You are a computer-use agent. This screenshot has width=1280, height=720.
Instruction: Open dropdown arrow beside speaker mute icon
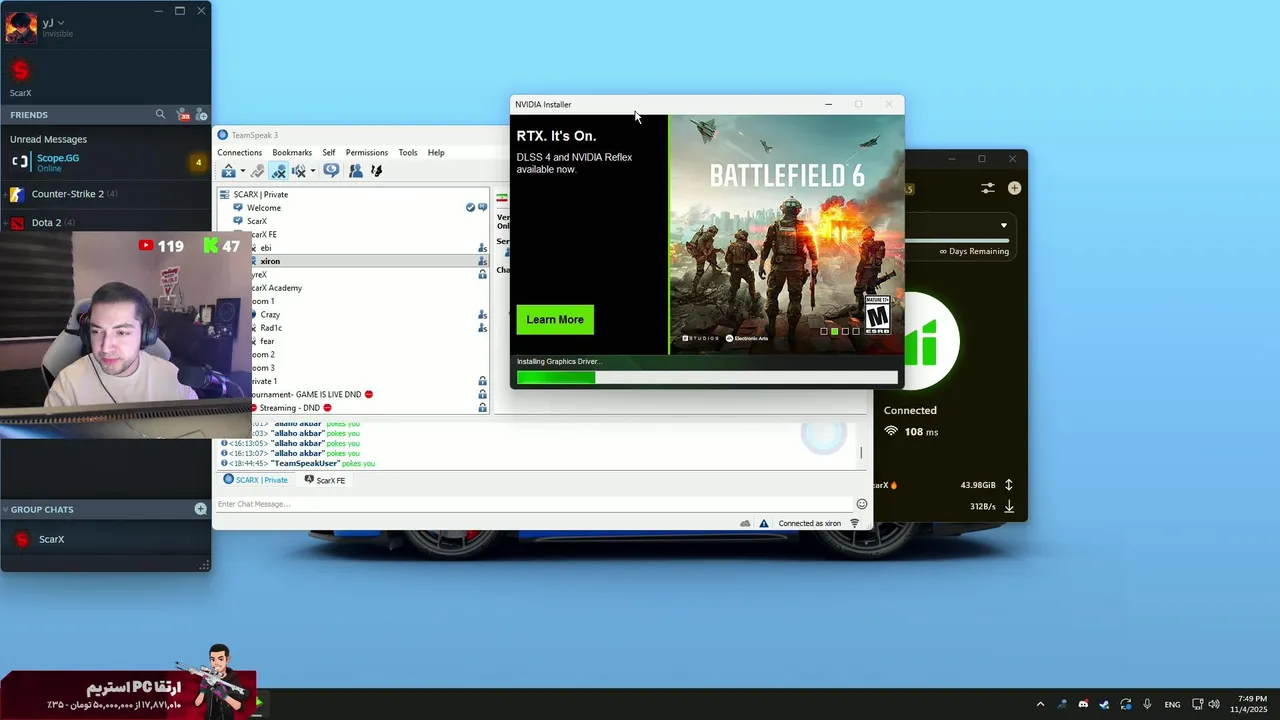pyautogui.click(x=312, y=171)
